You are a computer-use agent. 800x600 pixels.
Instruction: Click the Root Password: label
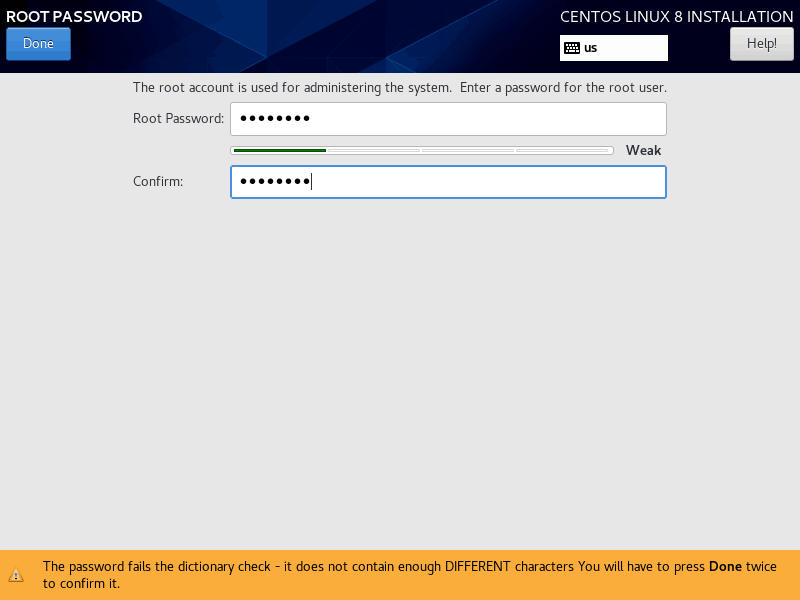click(179, 118)
